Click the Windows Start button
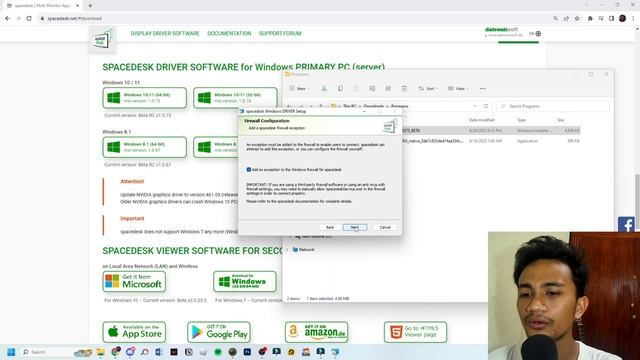640x360 pixels. [11, 352]
